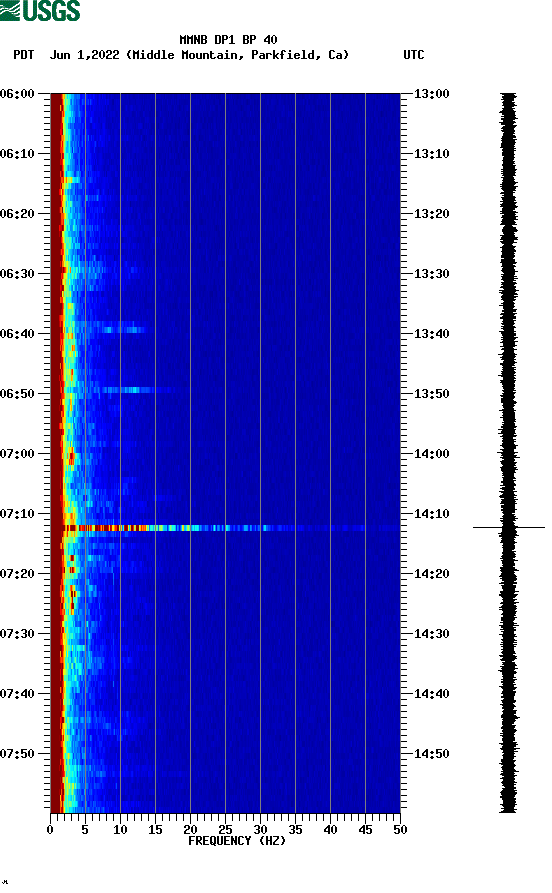Click the 13:50 UTC time label
The height and width of the screenshot is (893, 552).
431,394
